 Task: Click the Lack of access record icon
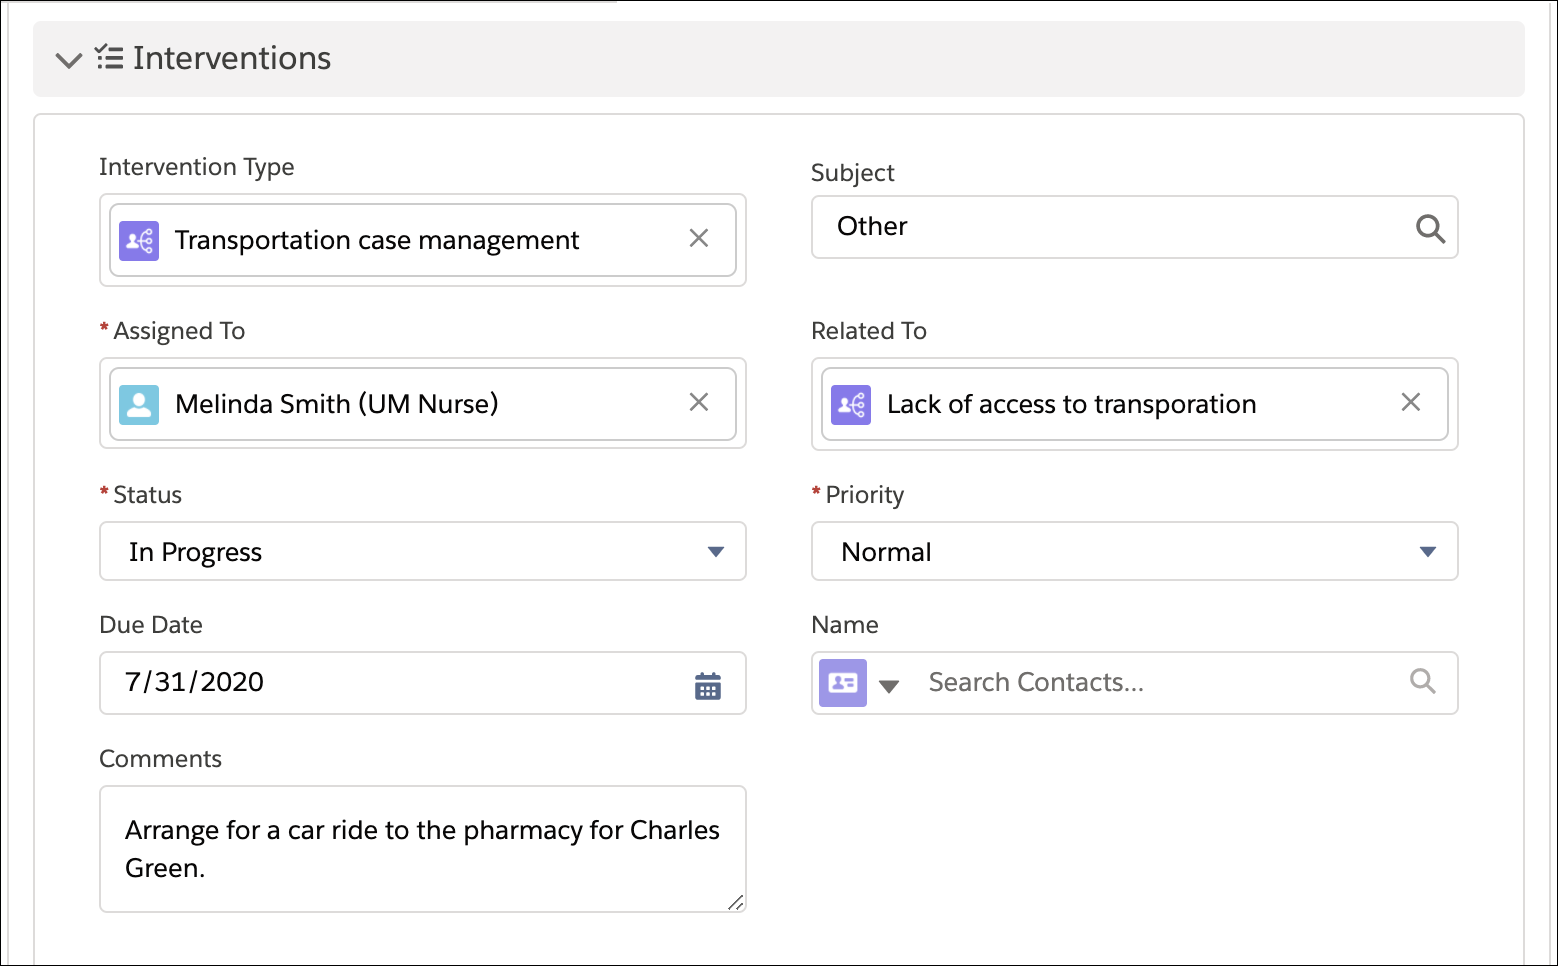pyautogui.click(x=851, y=404)
